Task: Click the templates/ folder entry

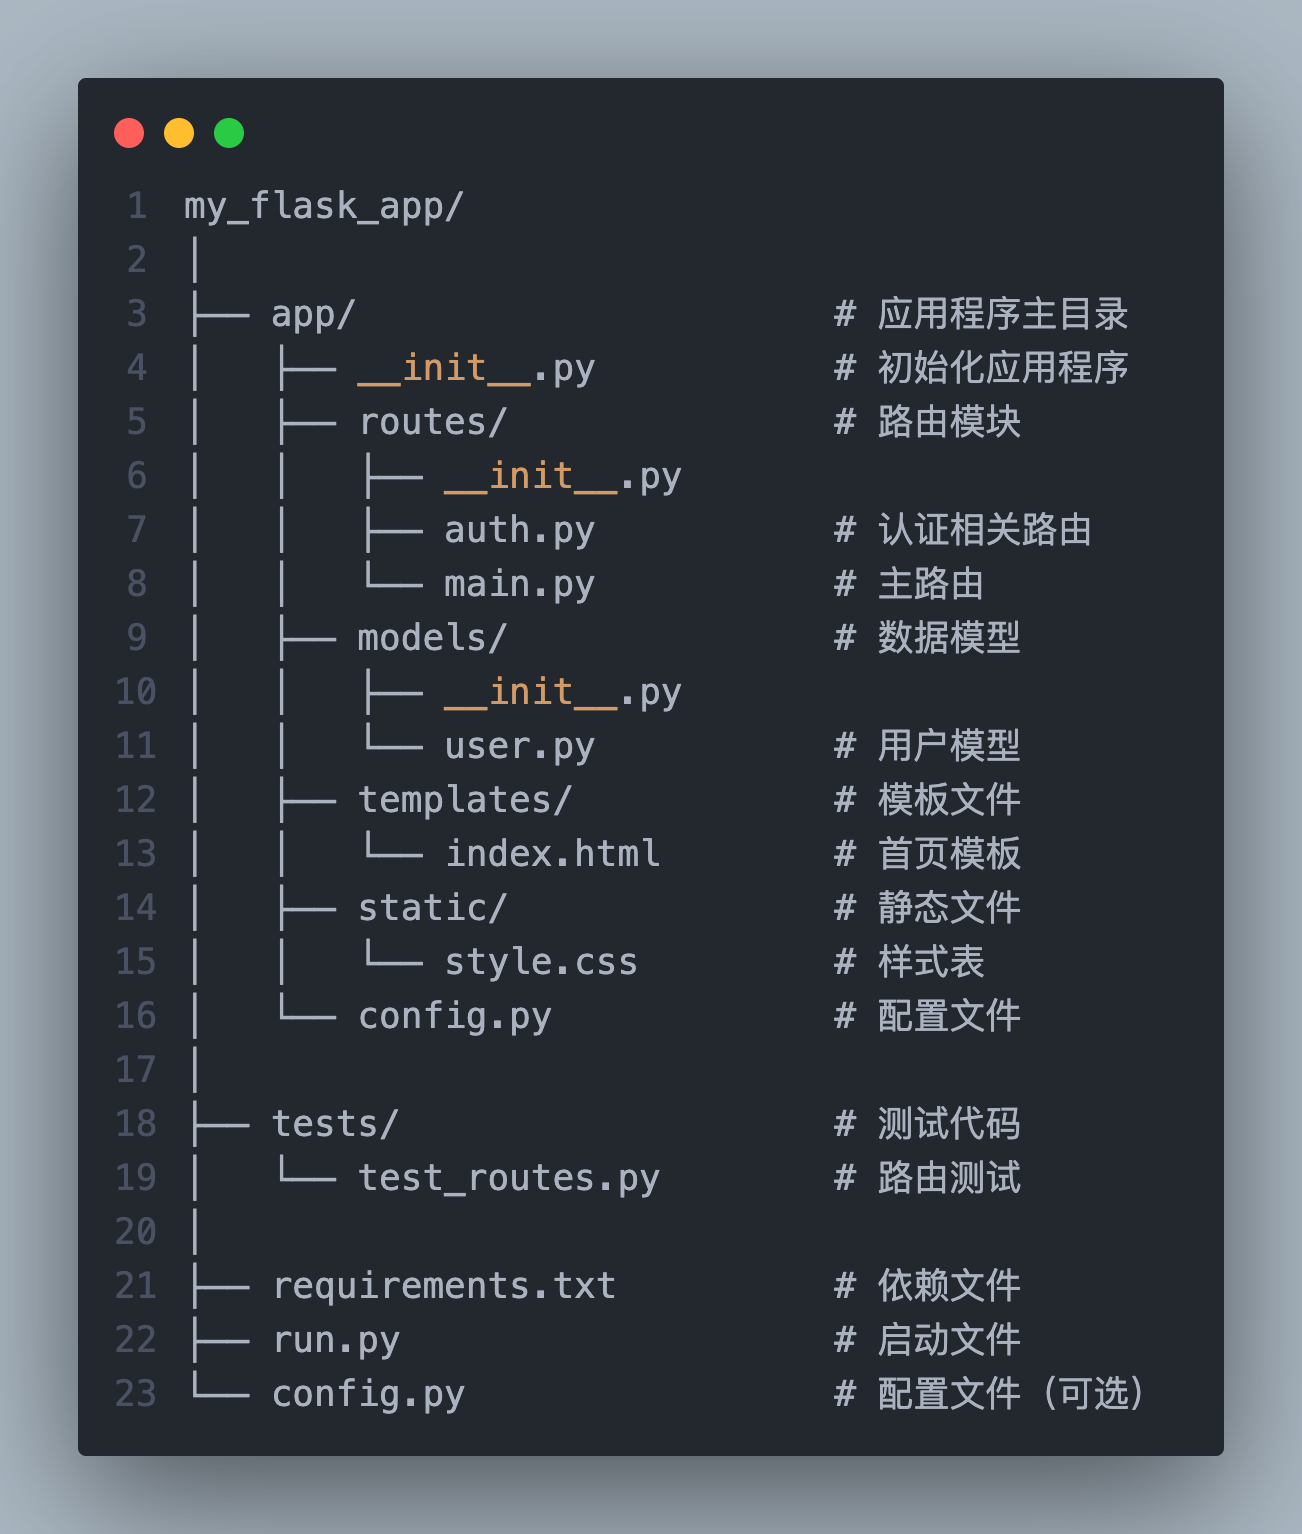Action: pyautogui.click(x=465, y=800)
